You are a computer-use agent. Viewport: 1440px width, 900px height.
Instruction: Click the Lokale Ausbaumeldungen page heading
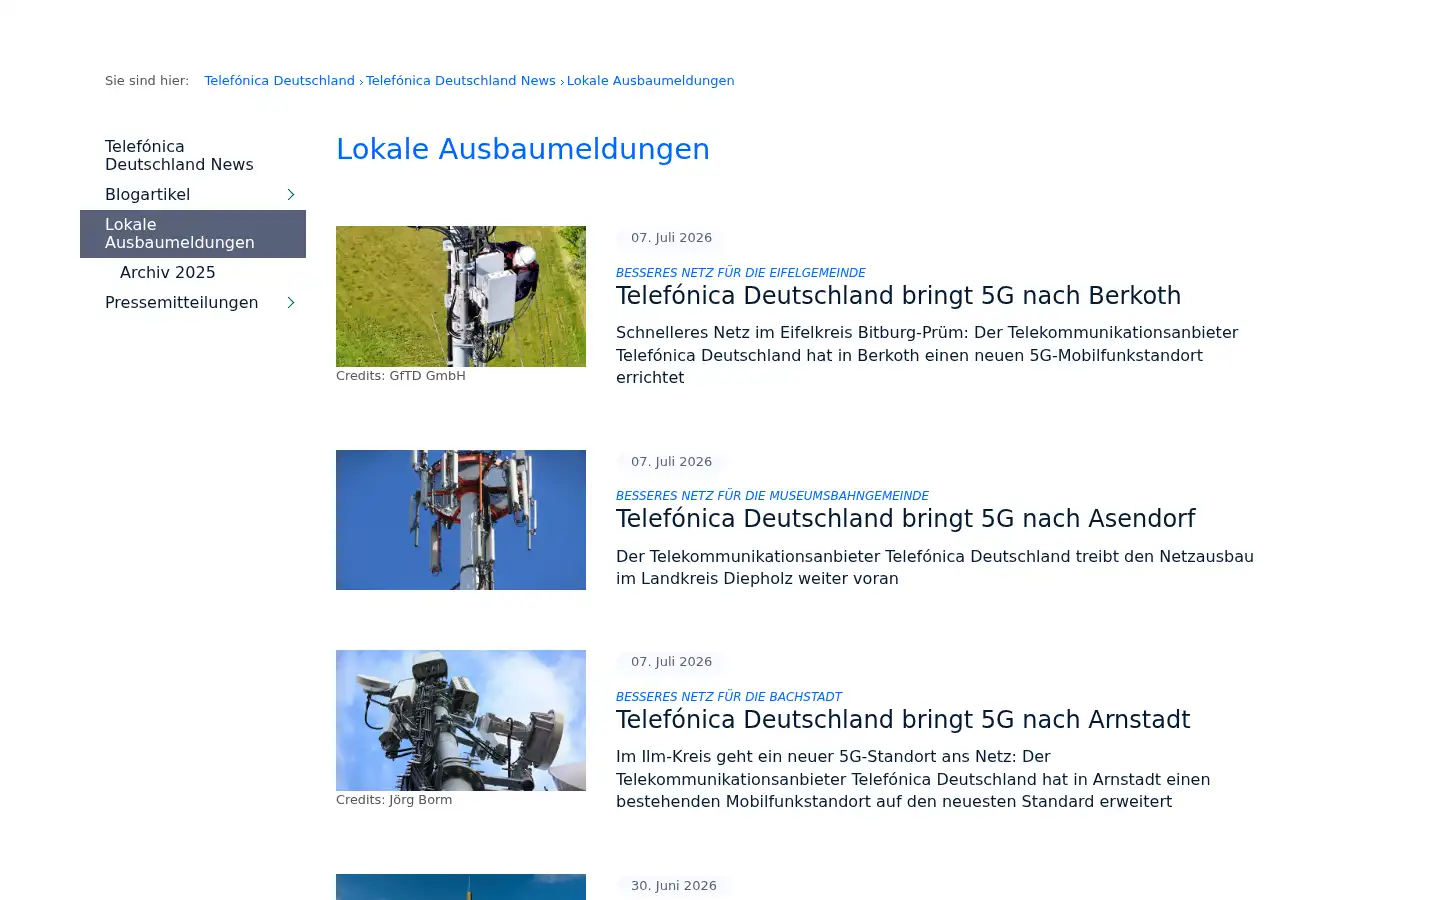(523, 149)
